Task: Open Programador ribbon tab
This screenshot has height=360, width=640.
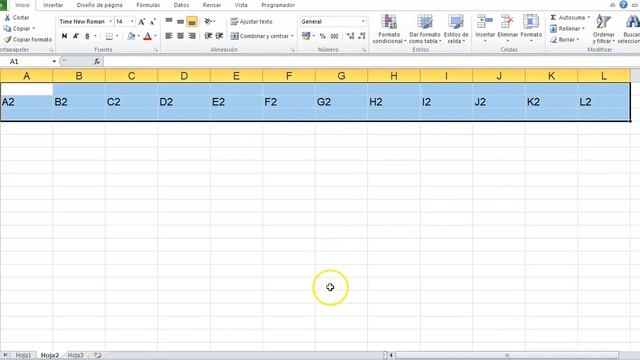Action: click(x=278, y=5)
